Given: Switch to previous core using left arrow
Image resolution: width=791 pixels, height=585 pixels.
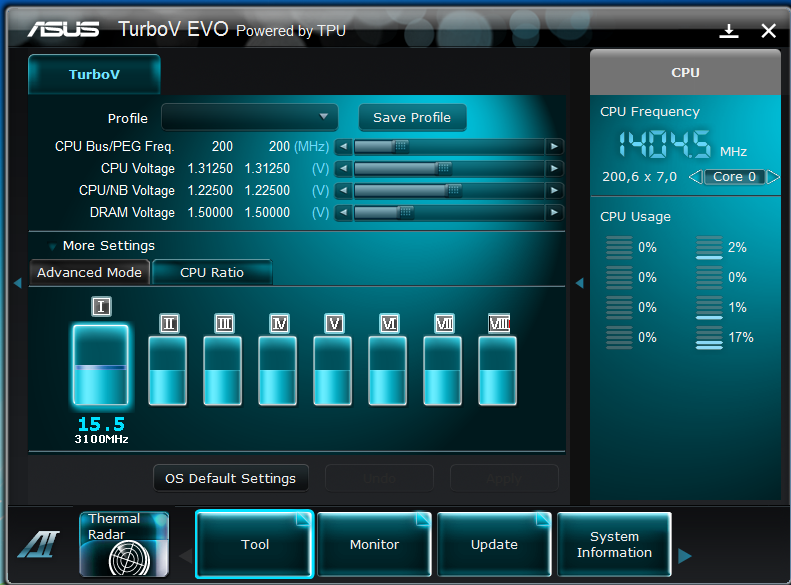Looking at the screenshot, I should tap(696, 177).
